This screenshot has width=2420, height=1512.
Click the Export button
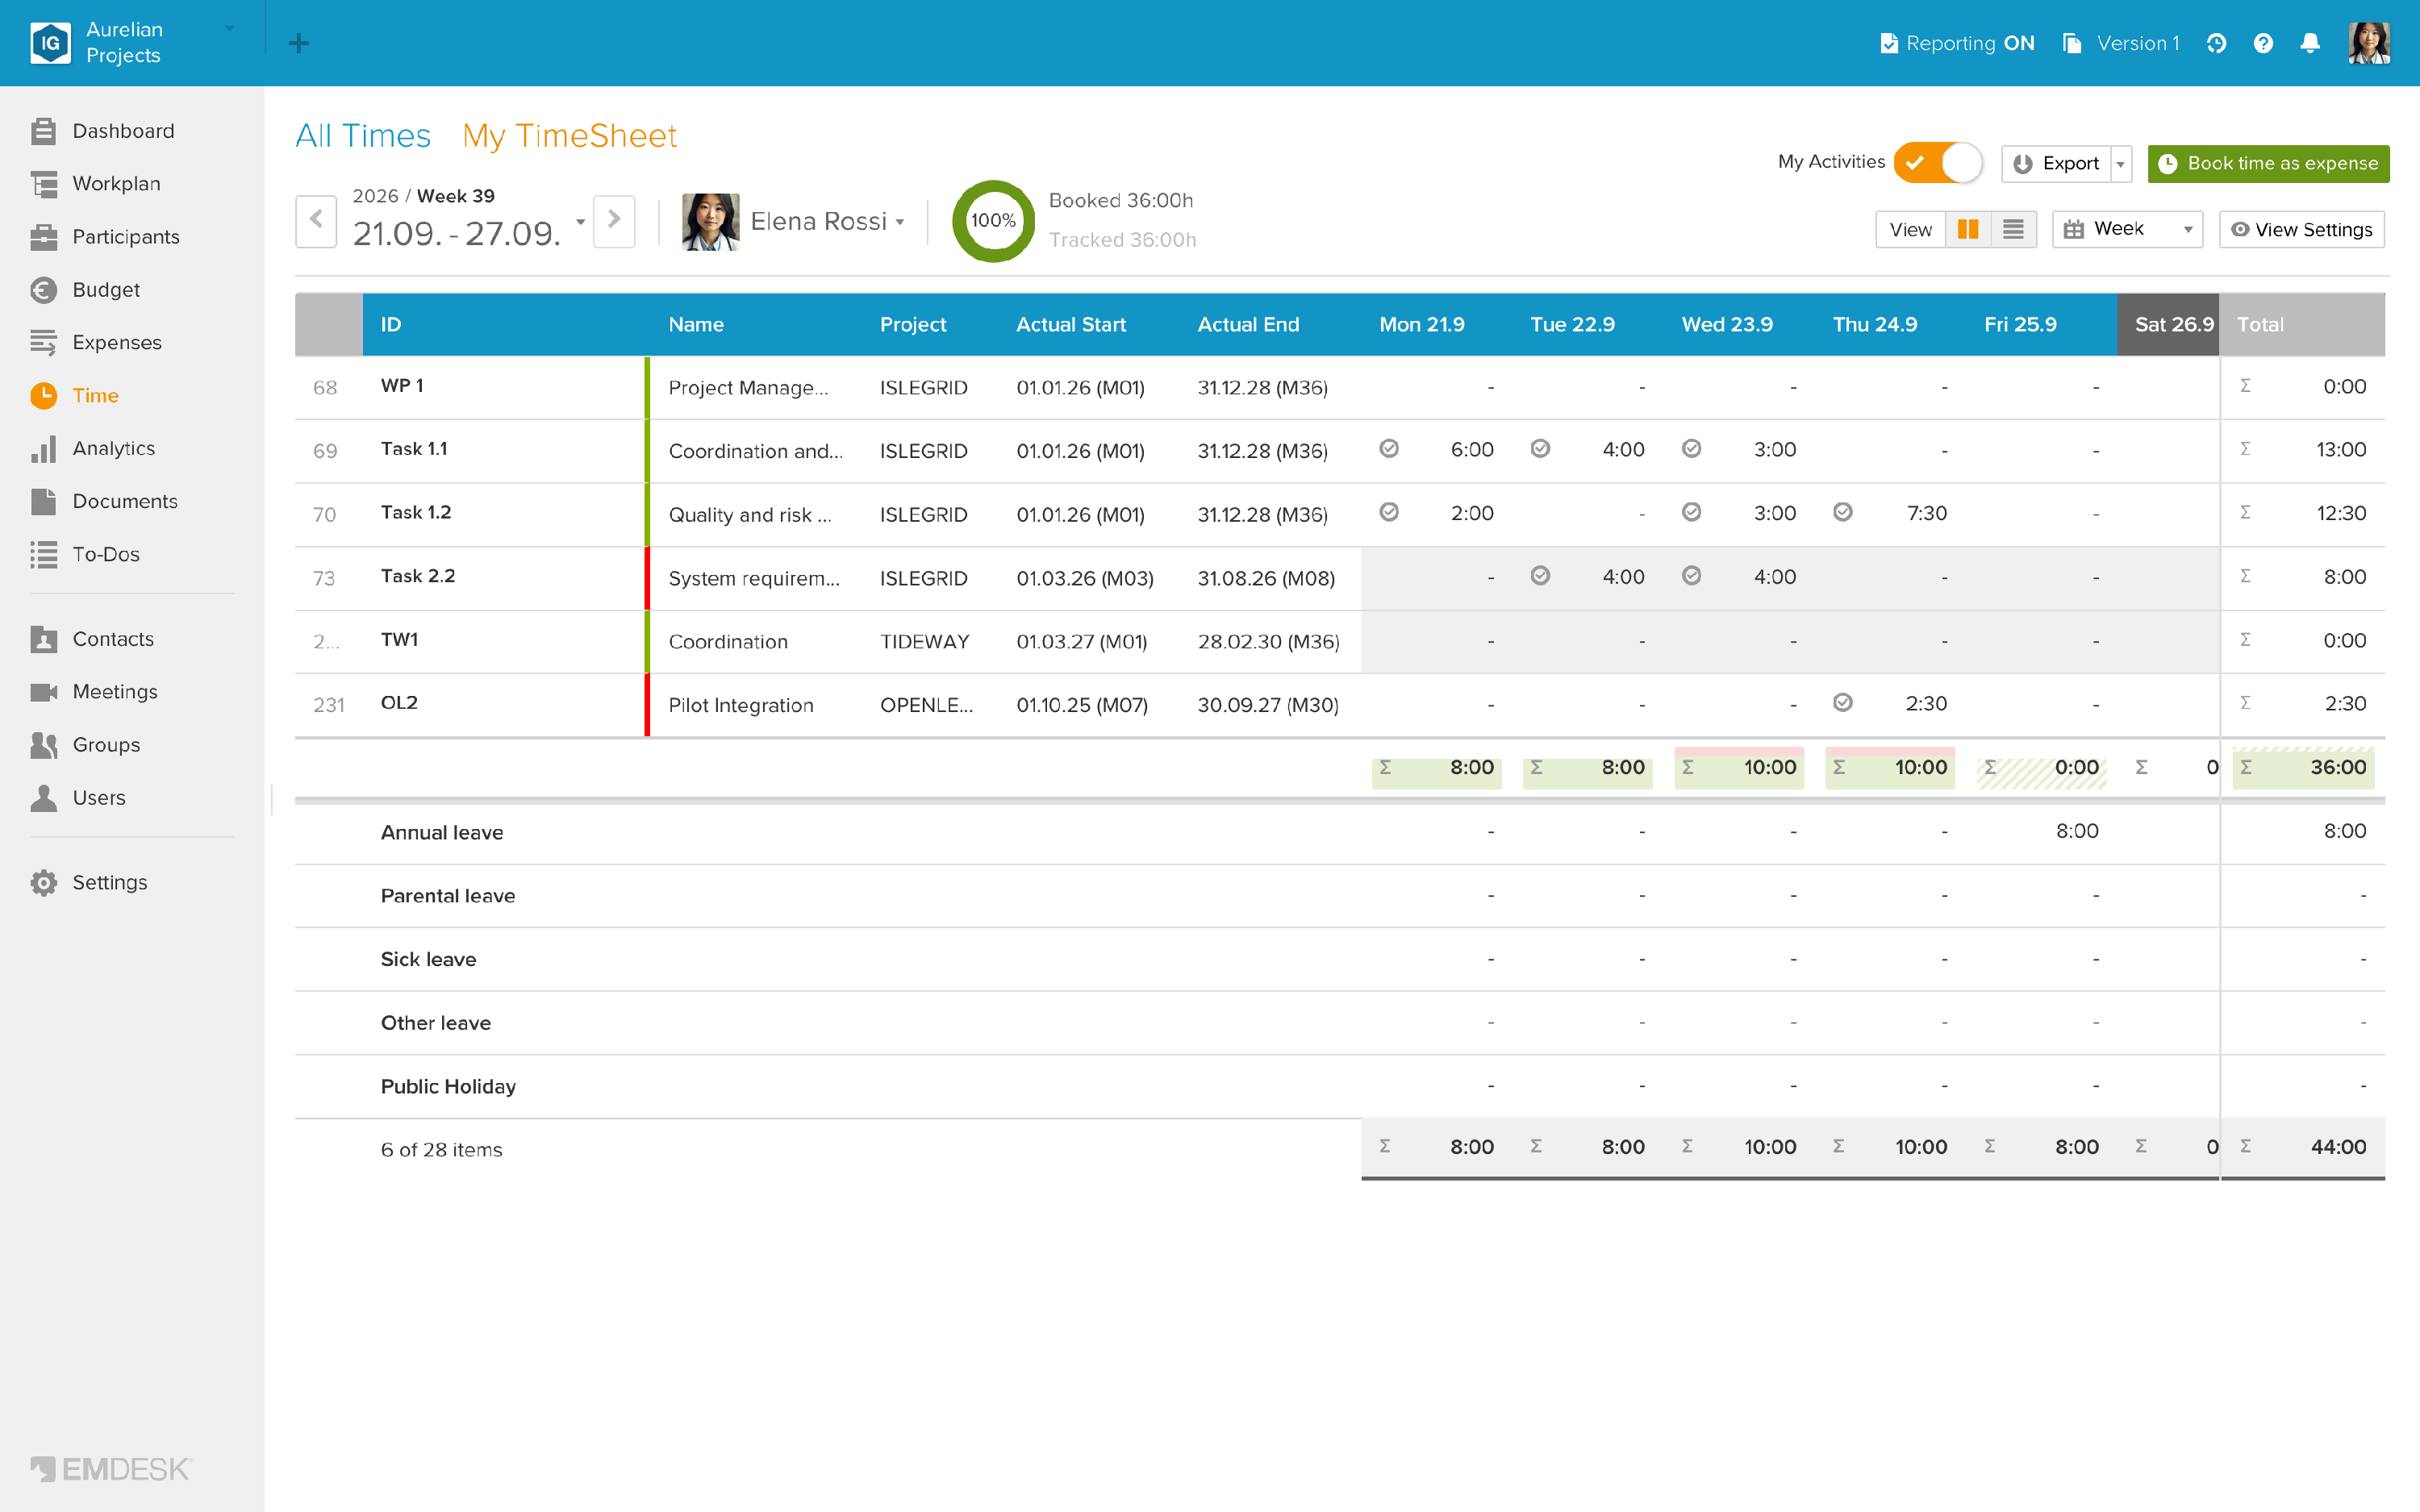[2056, 164]
